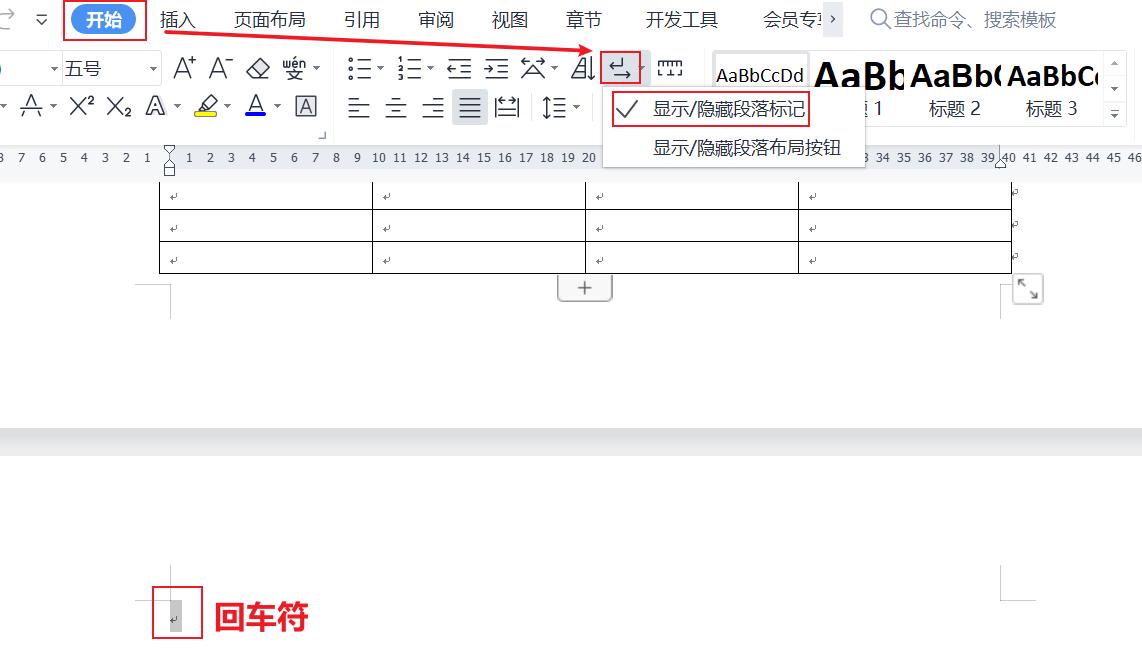Click the character border icon
This screenshot has height=651, width=1142.
pyautogui.click(x=306, y=103)
